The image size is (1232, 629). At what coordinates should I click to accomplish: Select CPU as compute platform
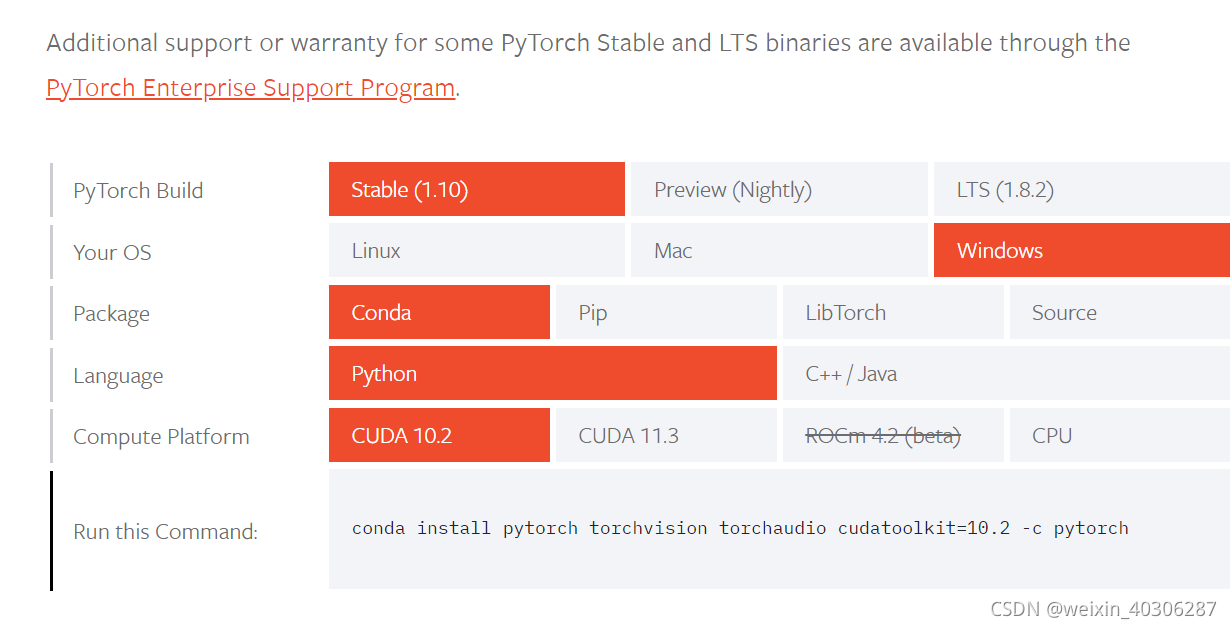(x=1118, y=435)
